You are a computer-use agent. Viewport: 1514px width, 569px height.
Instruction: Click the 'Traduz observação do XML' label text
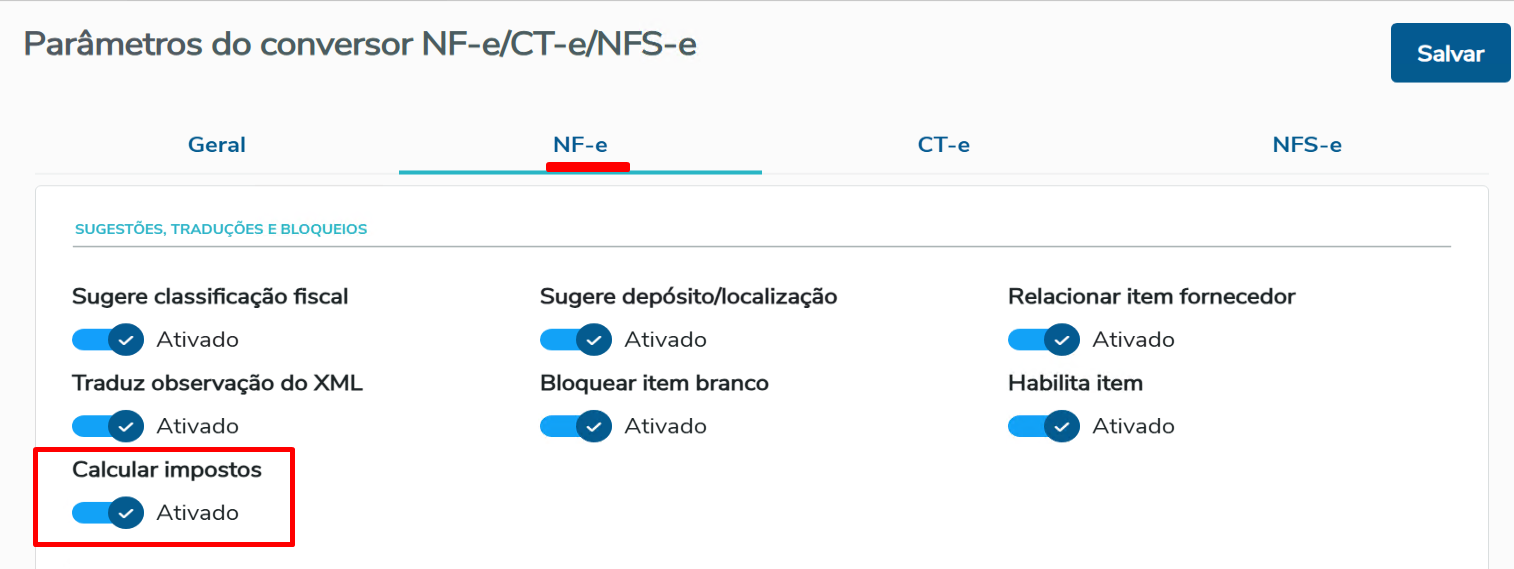(x=217, y=383)
